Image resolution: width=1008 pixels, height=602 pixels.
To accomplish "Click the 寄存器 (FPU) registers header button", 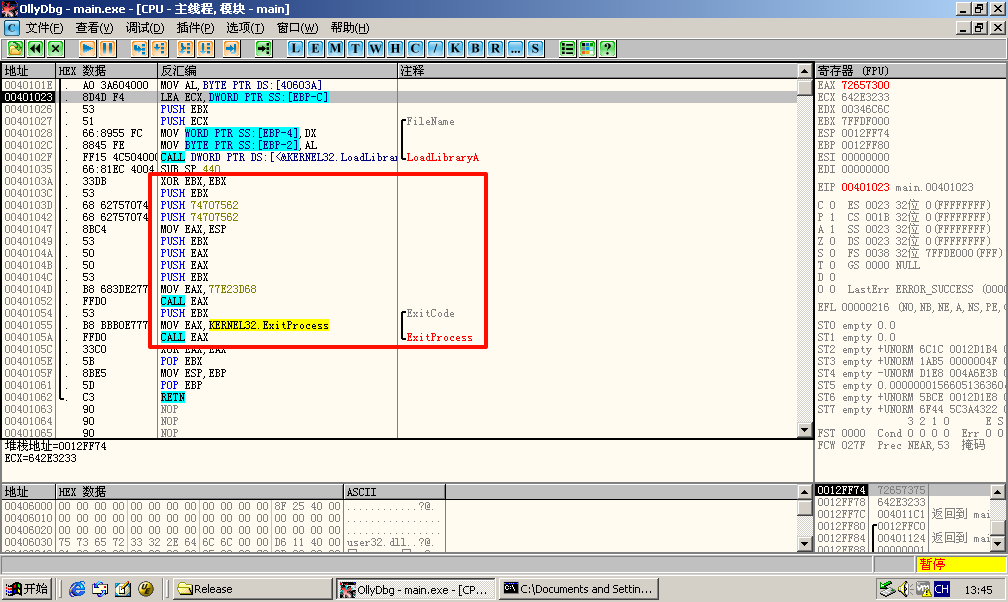I will [910, 71].
